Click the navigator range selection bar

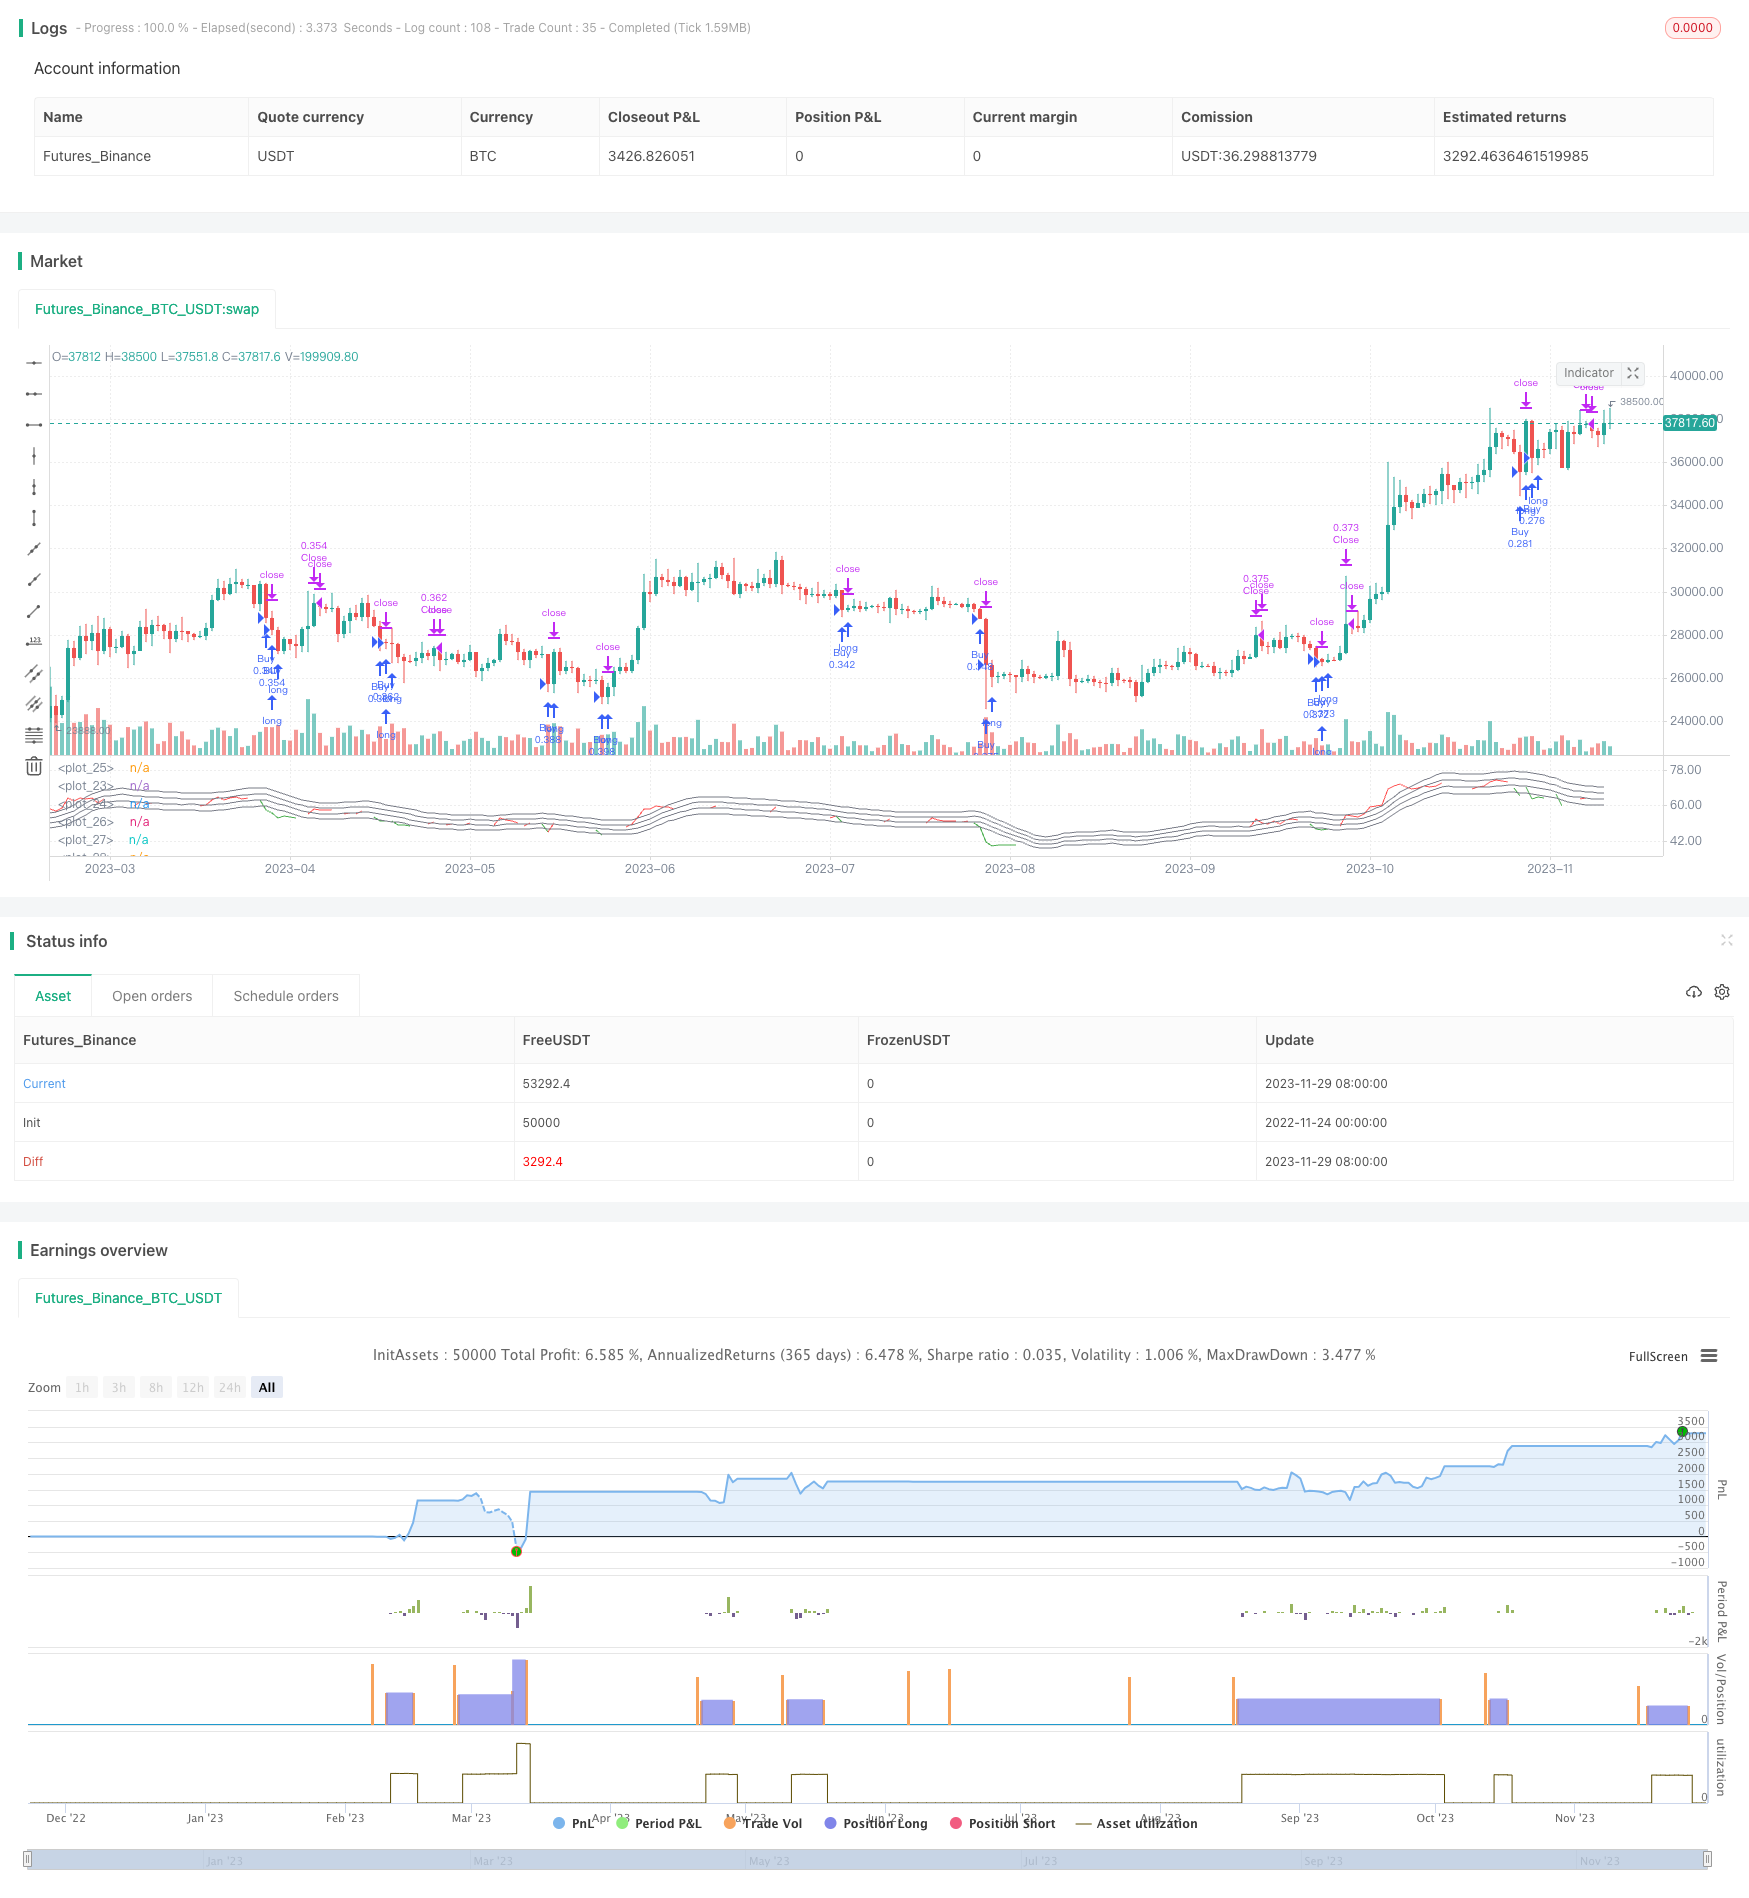click(x=868, y=1860)
